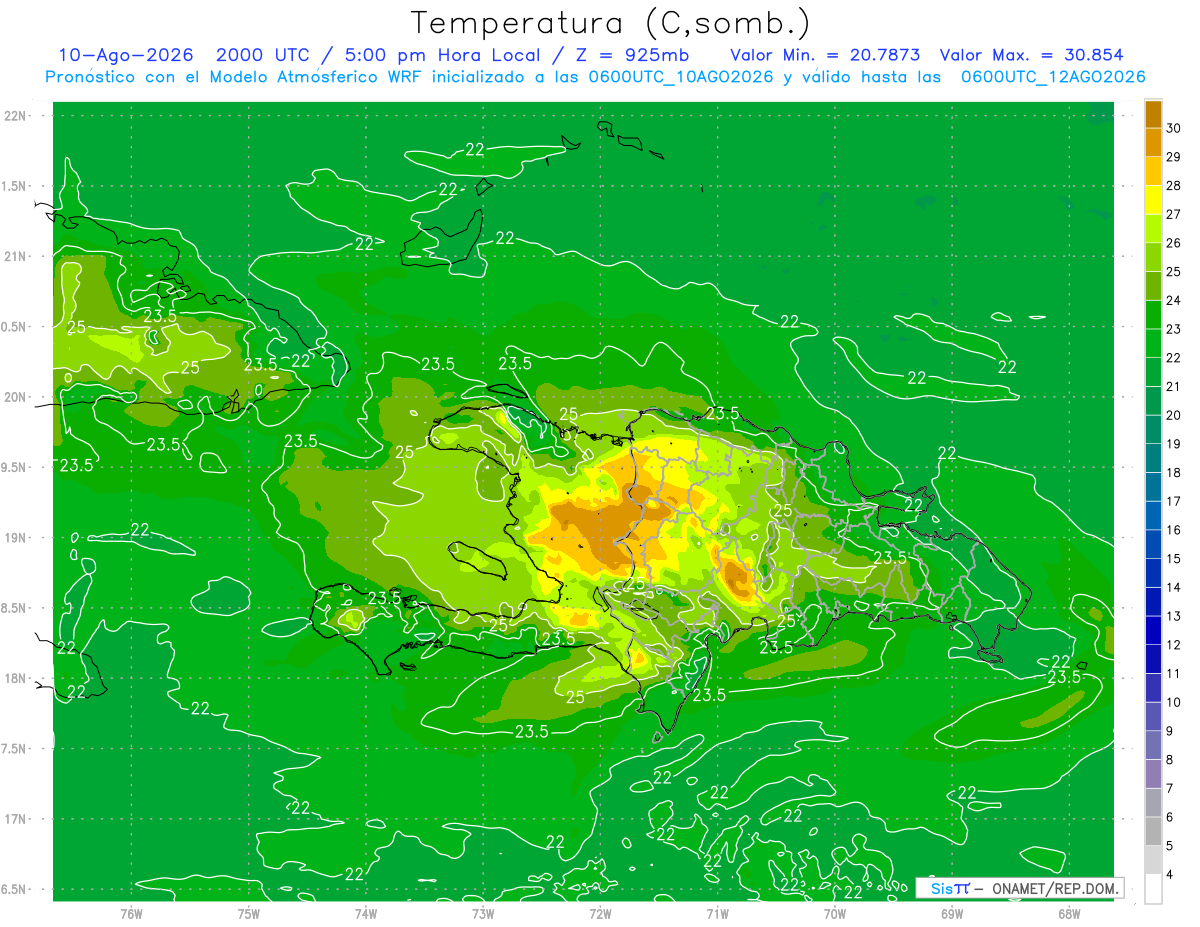Select the dark blue swatch between 12 and 13
This screenshot has height=927, width=1200.
click(1153, 631)
